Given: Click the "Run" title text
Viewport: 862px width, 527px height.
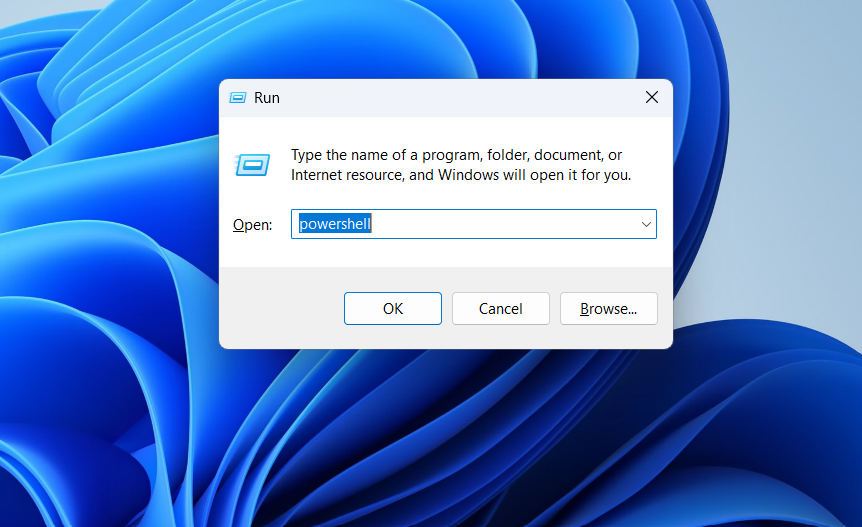Looking at the screenshot, I should 267,98.
